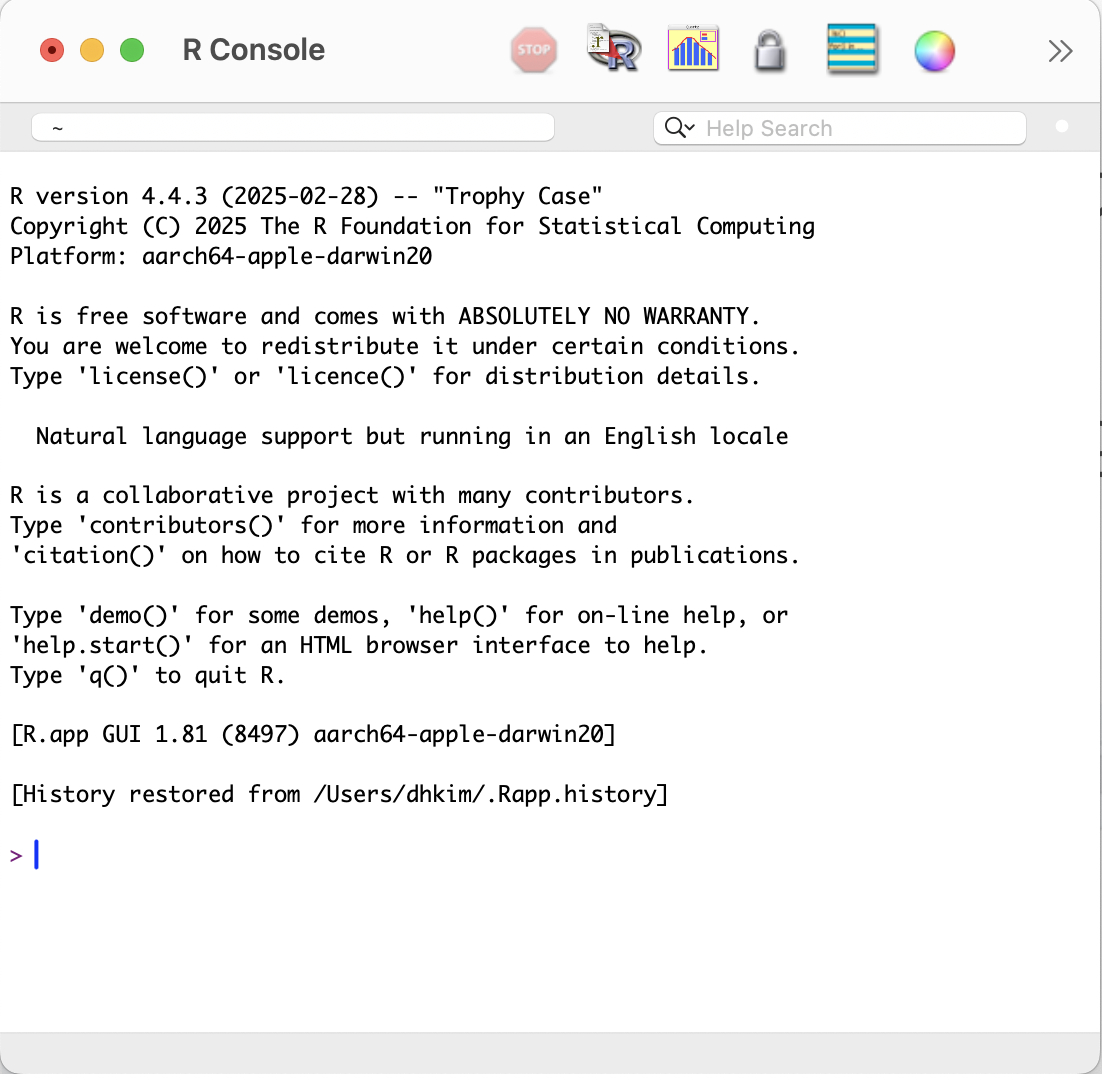Click the 'ABSOLUTELY NO WARRANTY' line

point(385,316)
